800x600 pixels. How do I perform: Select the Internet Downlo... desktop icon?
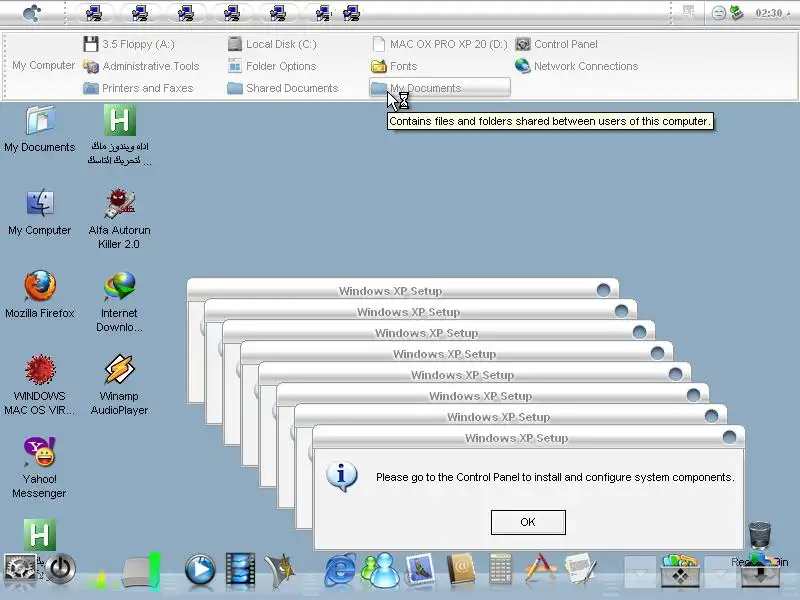pyautogui.click(x=119, y=302)
